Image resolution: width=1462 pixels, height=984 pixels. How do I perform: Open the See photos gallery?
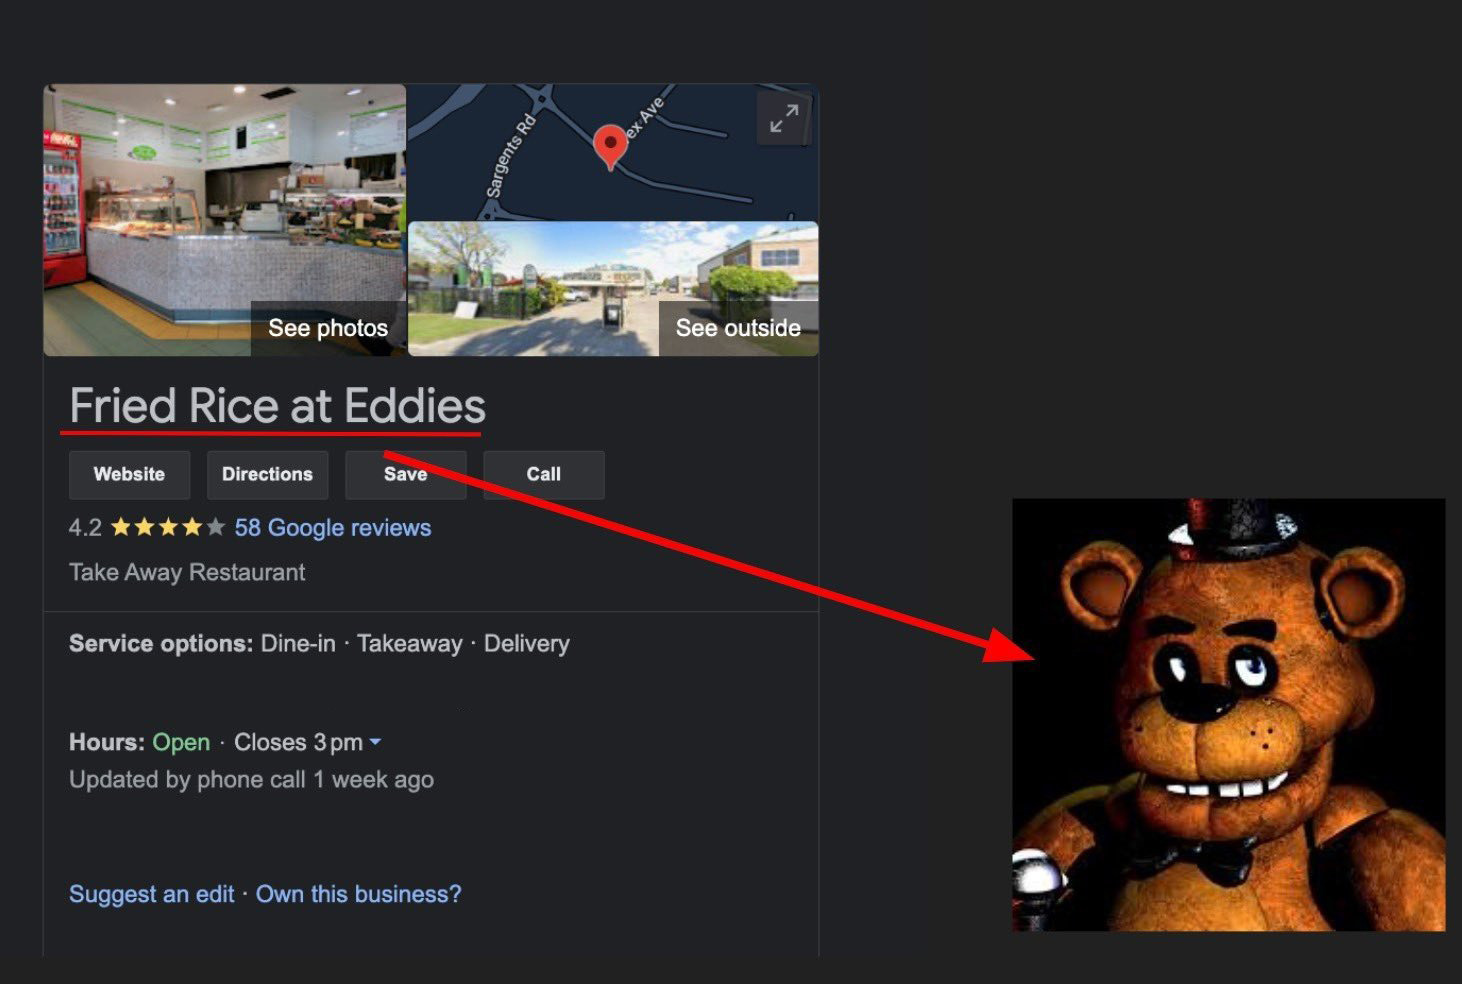point(328,328)
